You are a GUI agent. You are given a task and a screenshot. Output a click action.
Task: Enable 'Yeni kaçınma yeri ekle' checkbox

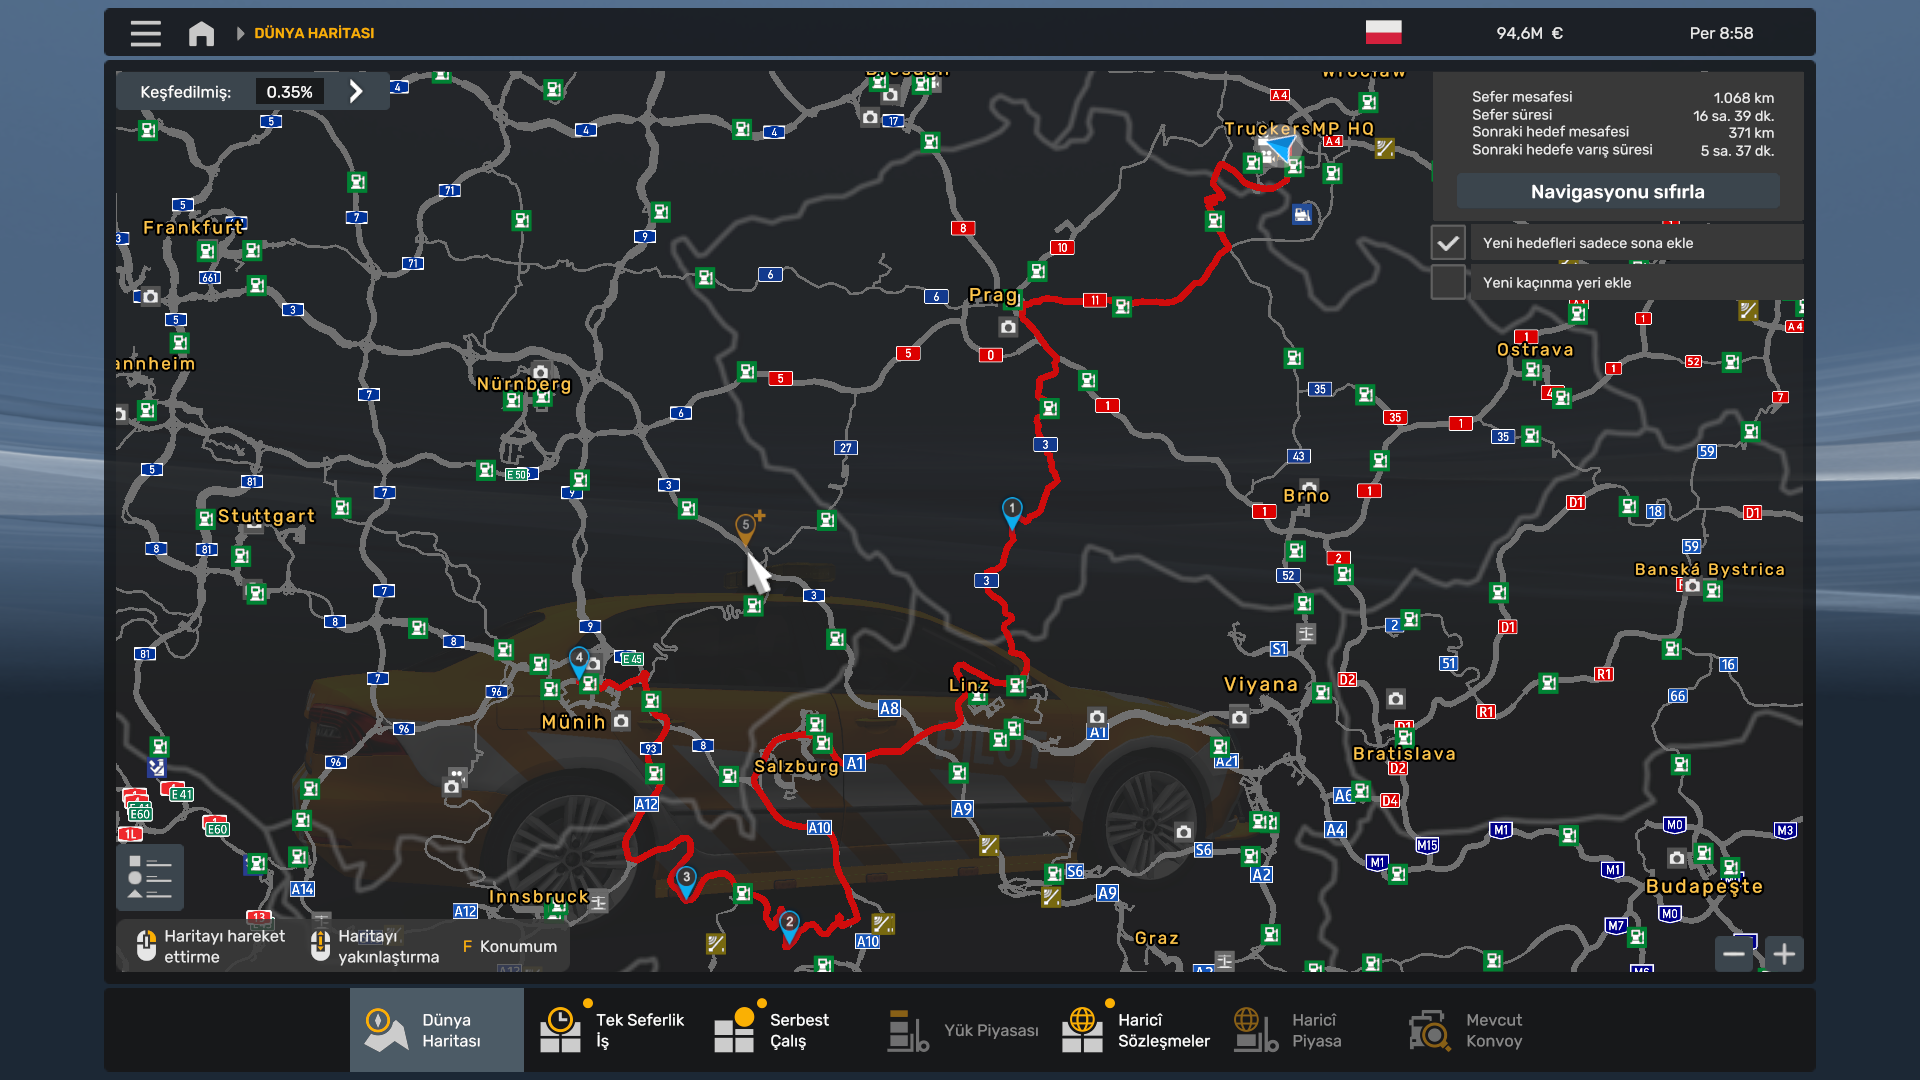click(1448, 283)
